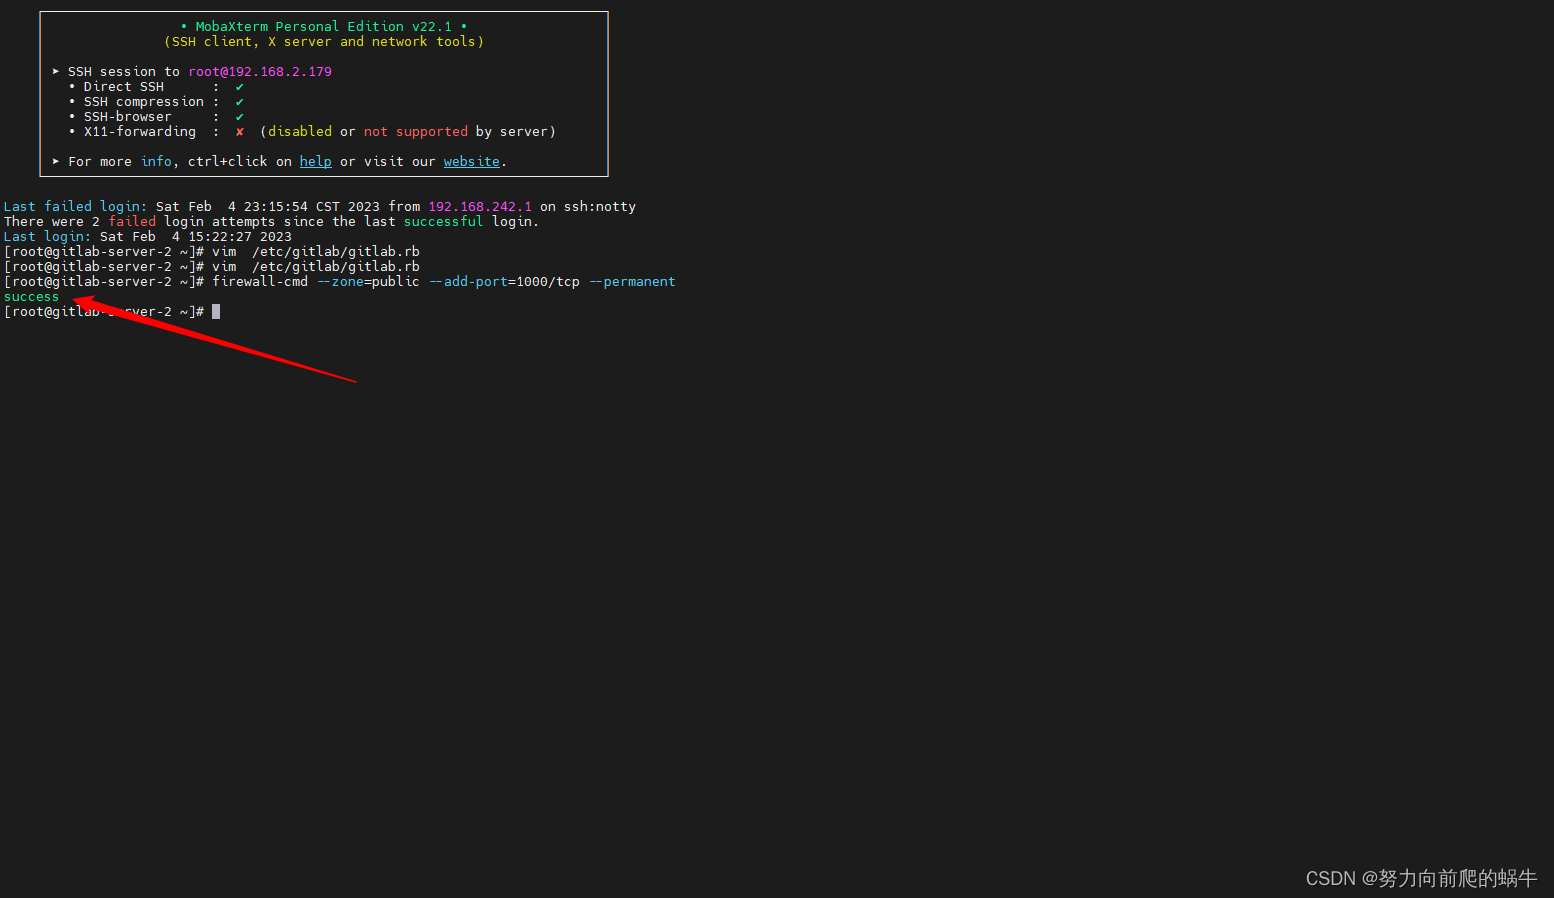Click the word 'info' in the banner
This screenshot has width=1554, height=898.
(x=156, y=161)
